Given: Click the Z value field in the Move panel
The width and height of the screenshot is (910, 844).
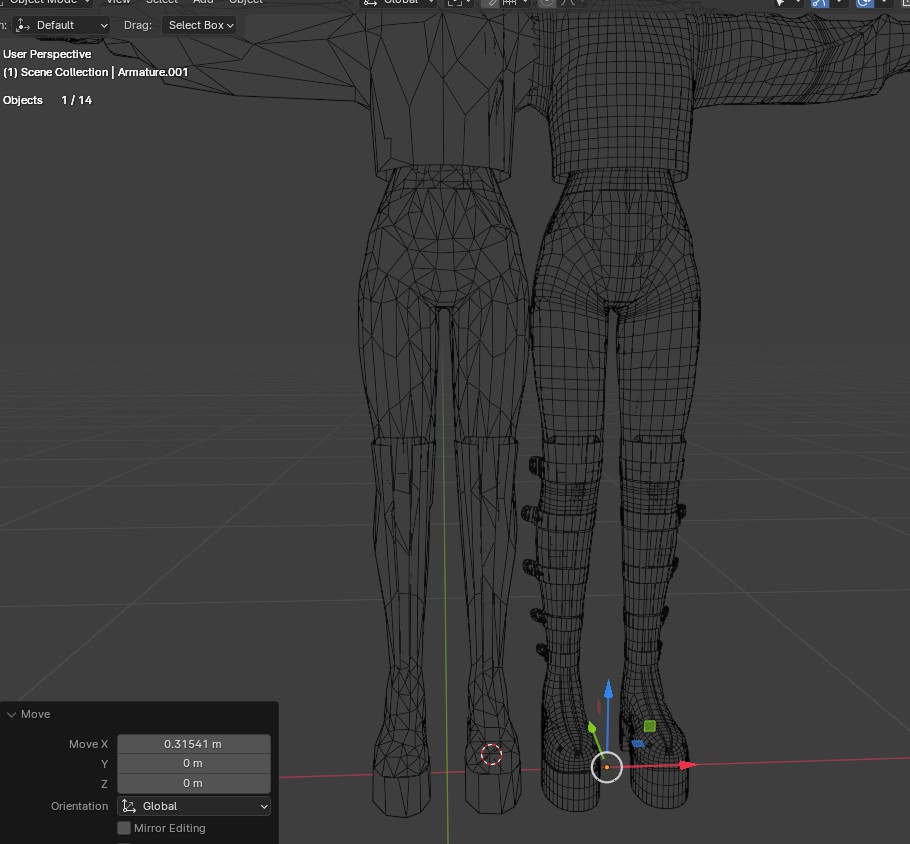Looking at the screenshot, I should click(x=193, y=783).
